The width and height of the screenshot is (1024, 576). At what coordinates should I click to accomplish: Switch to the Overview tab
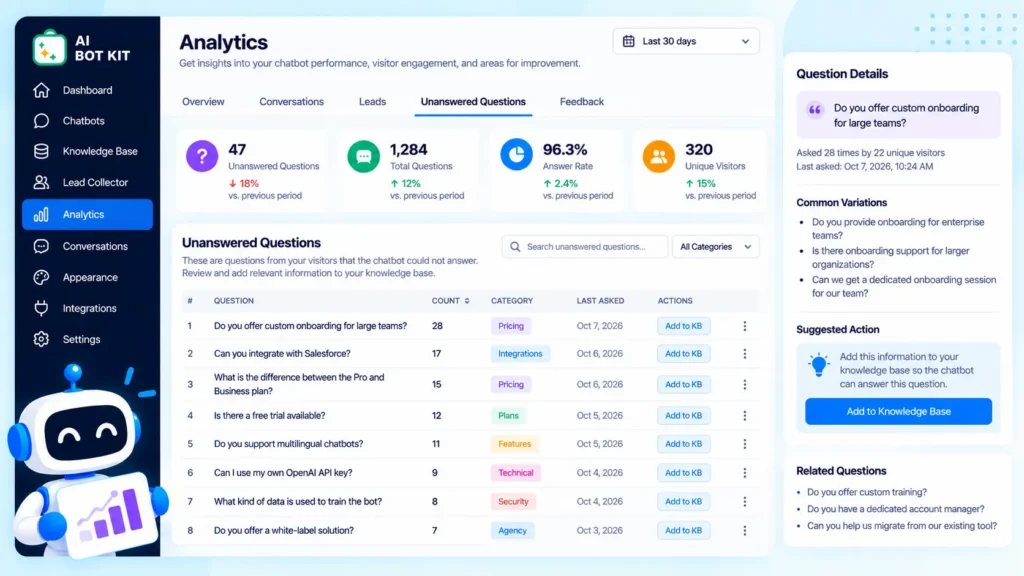click(203, 102)
